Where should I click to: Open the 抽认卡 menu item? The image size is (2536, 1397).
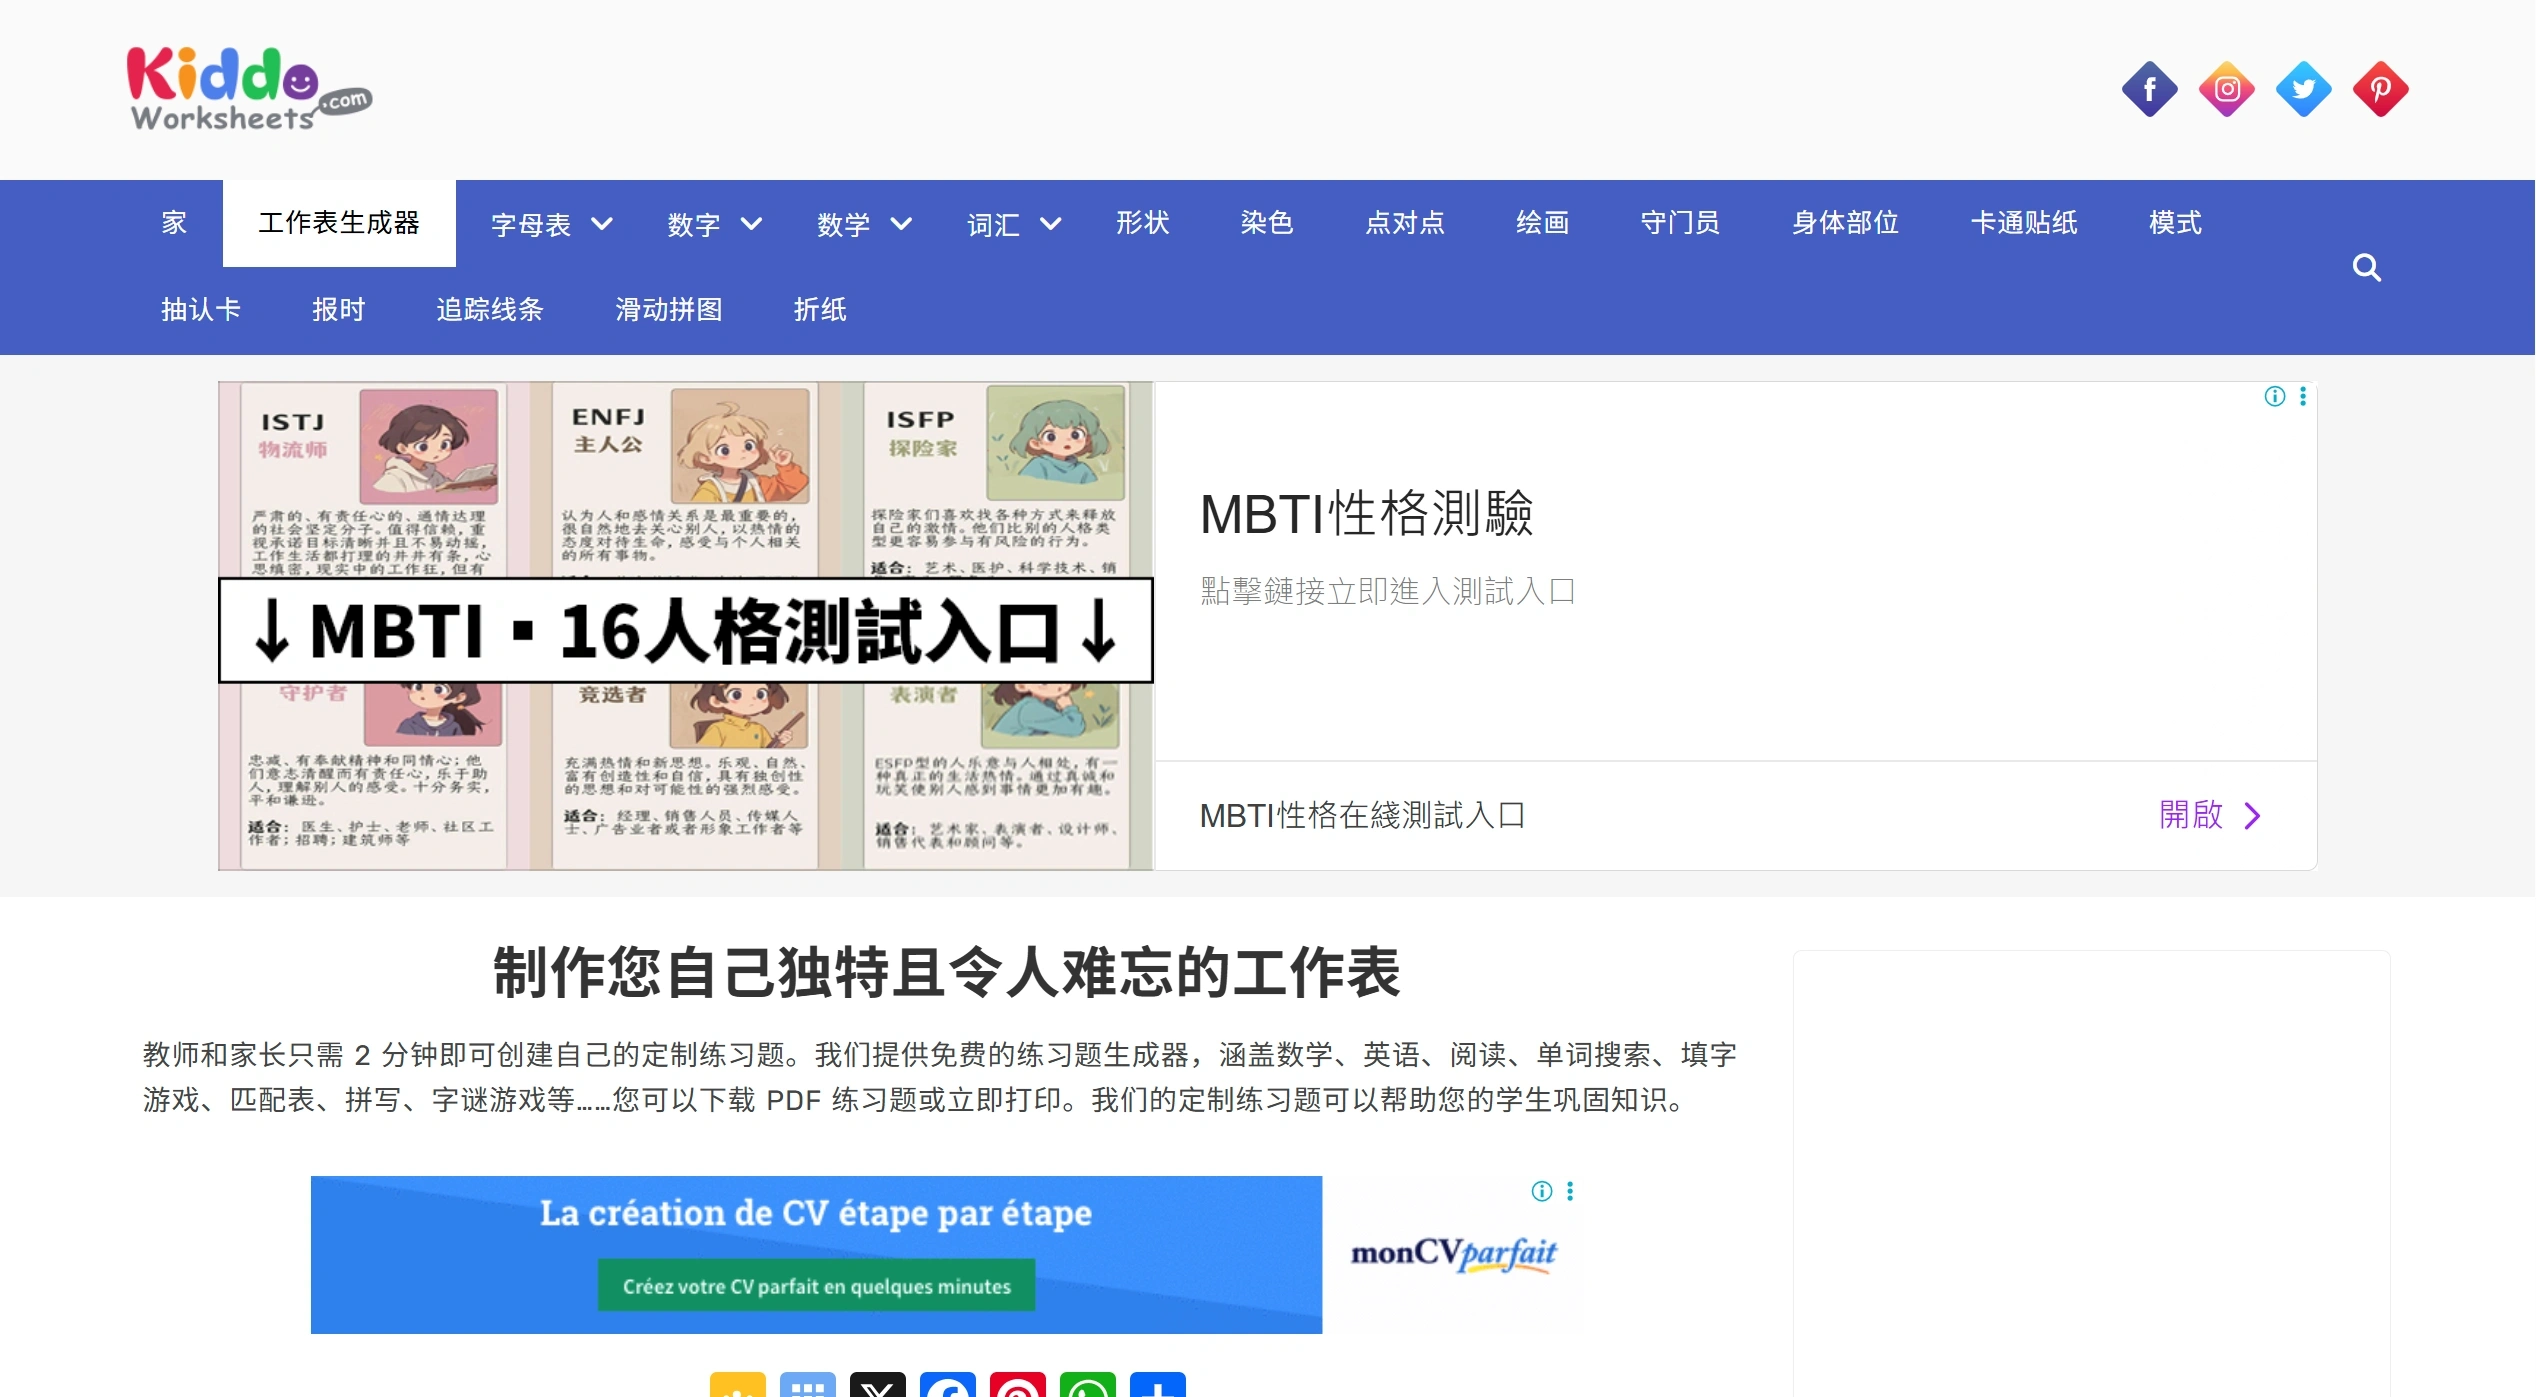[x=201, y=310]
